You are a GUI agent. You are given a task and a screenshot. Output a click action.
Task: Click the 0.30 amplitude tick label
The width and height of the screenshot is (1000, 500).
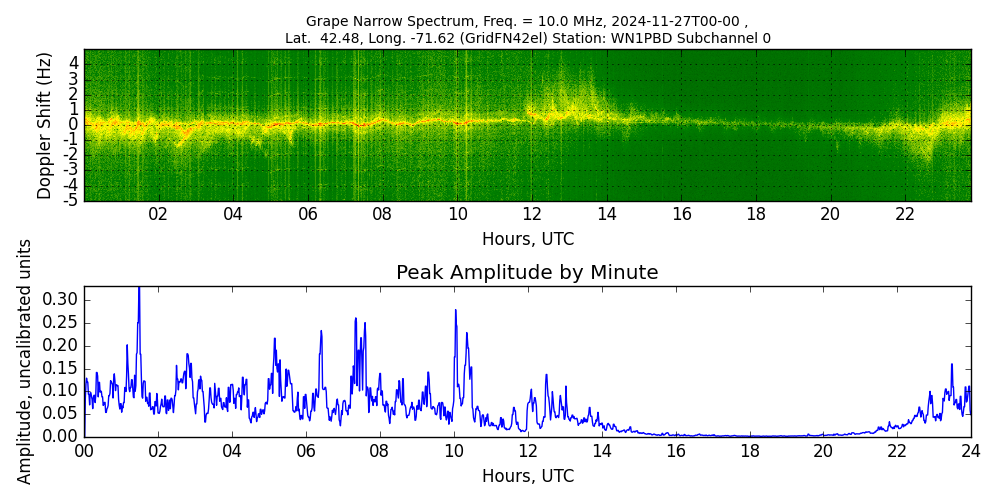coord(61,300)
